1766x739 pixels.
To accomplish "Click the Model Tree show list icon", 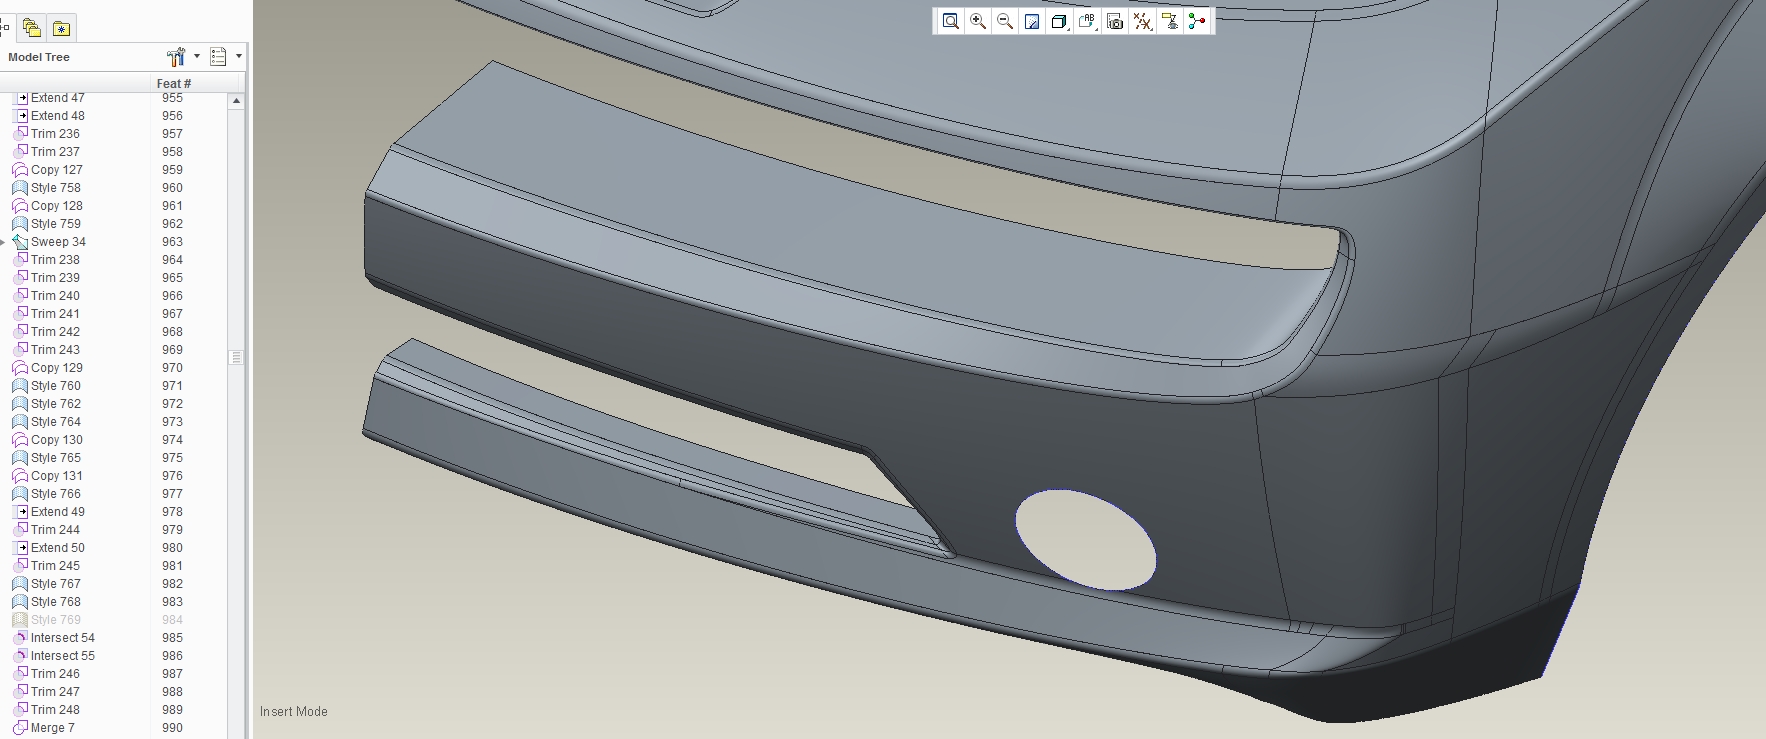I will 219,57.
